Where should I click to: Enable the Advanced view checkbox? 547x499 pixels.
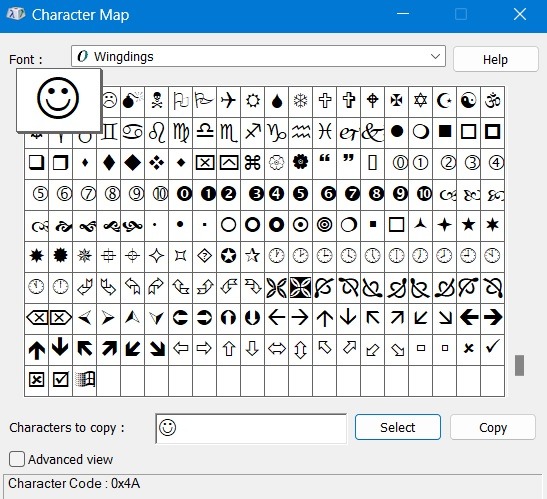(17, 459)
